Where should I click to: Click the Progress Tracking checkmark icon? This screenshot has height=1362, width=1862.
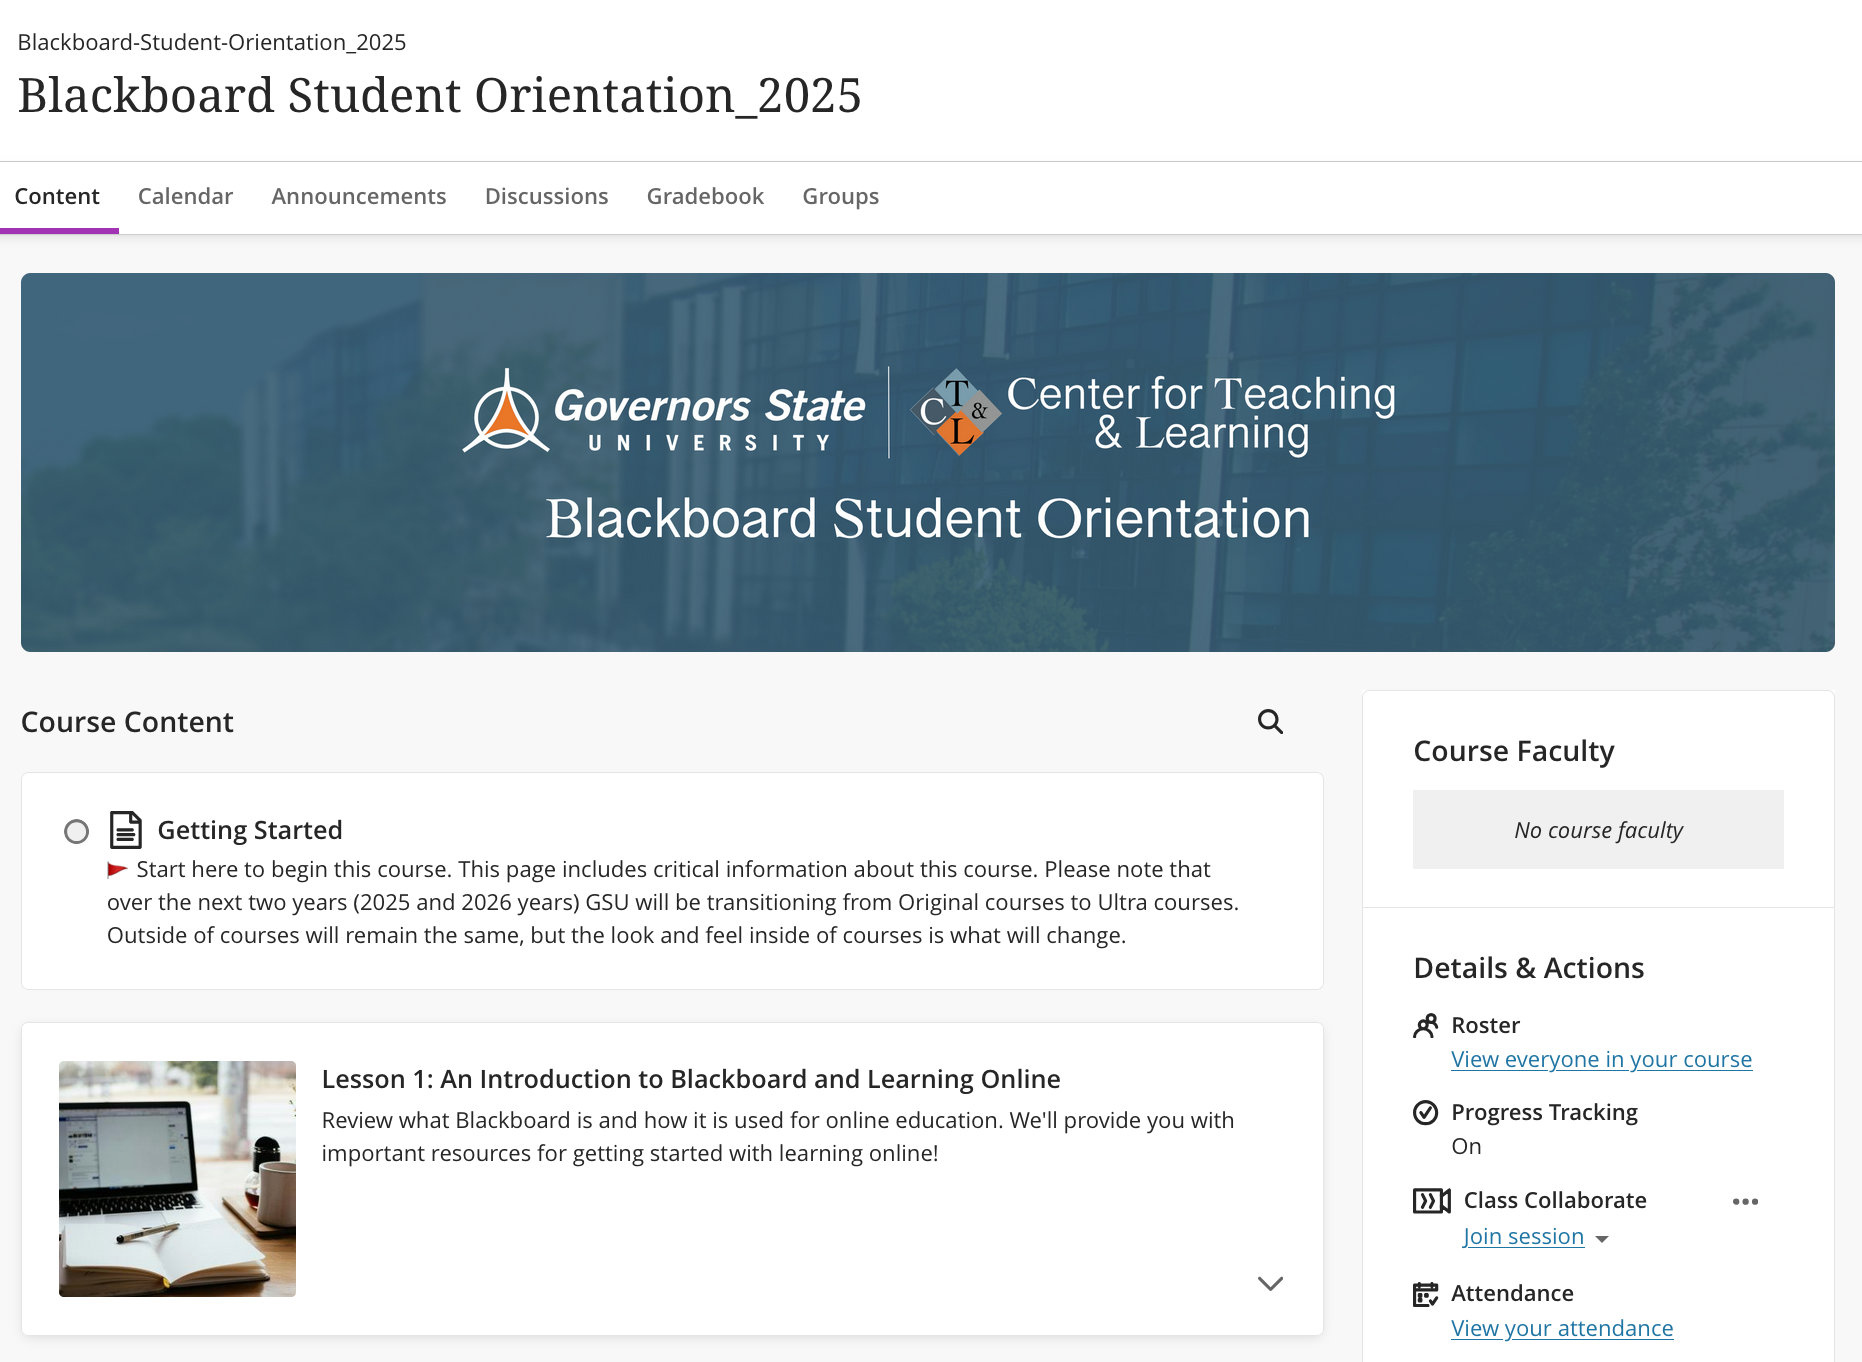click(1425, 1113)
